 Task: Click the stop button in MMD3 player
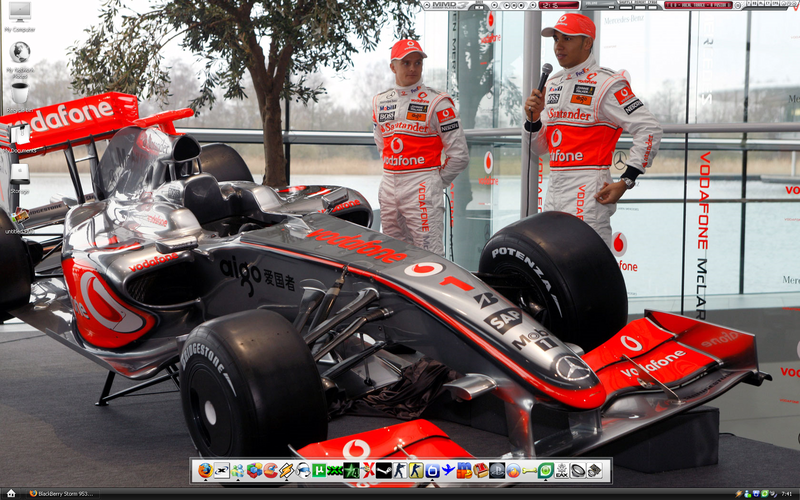(x=521, y=5)
